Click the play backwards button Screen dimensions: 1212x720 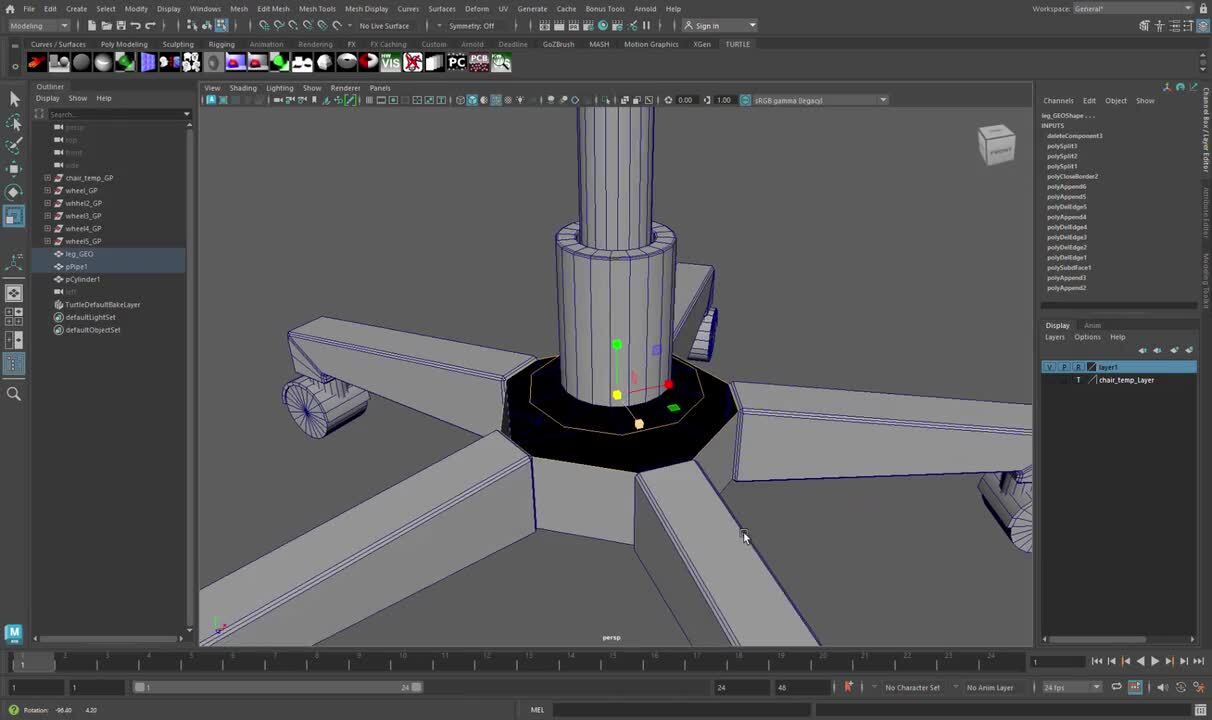(1140, 661)
